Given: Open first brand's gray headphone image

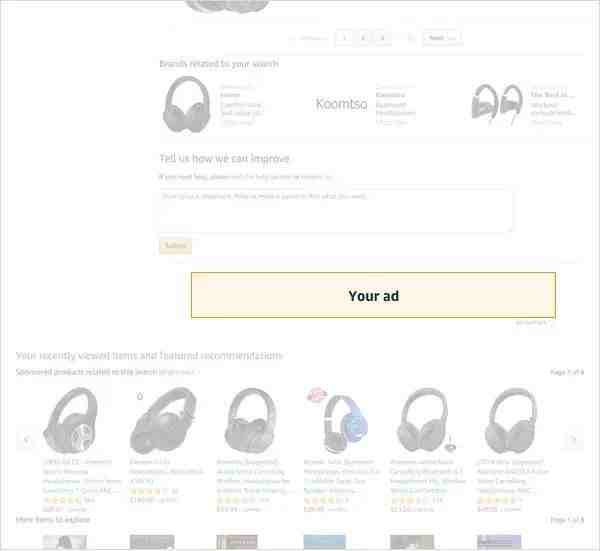Looking at the screenshot, I should coord(186,104).
